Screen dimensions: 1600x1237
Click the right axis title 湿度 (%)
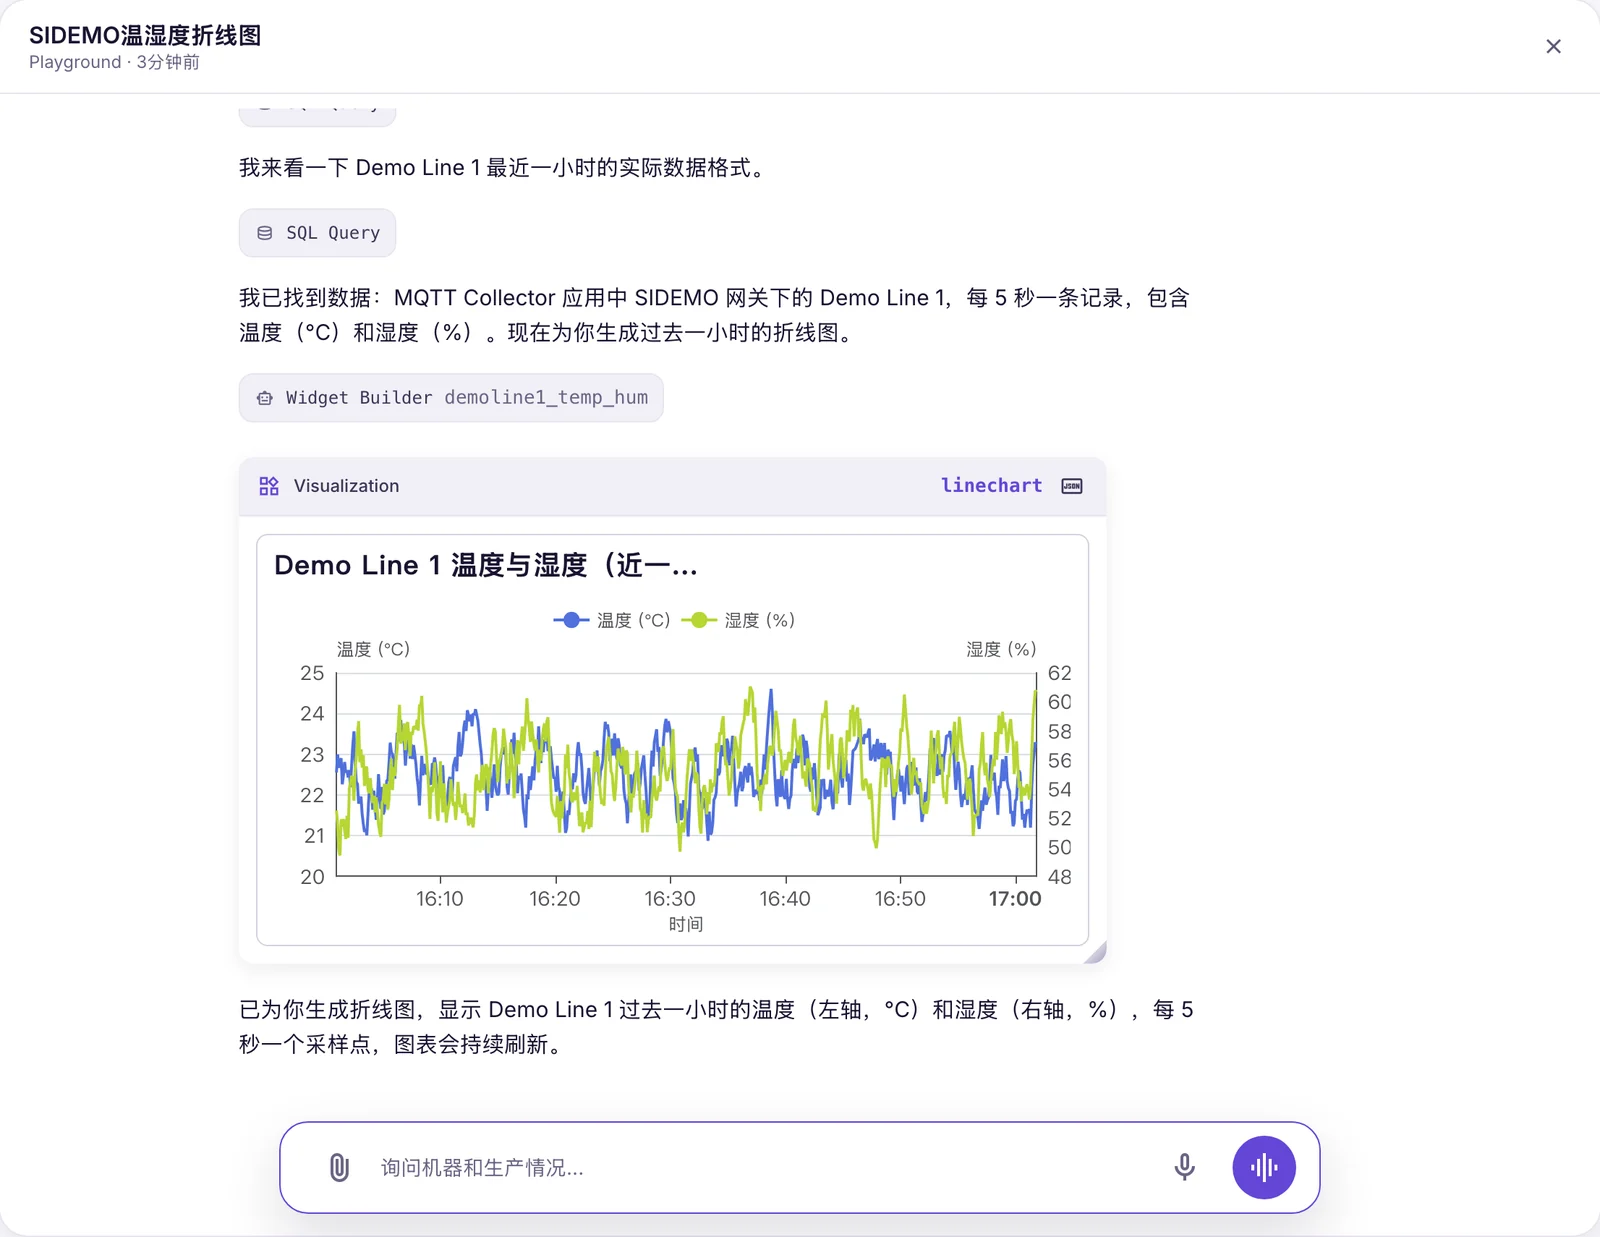(x=1001, y=649)
